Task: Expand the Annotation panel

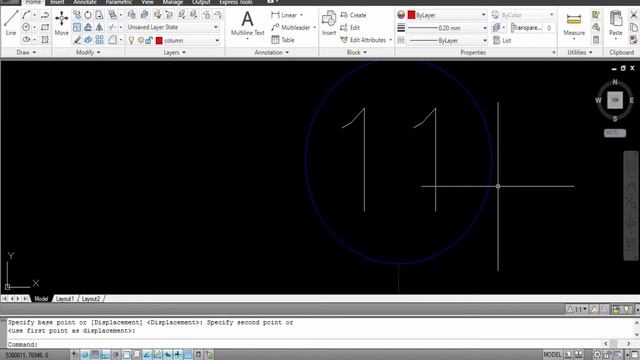Action: click(x=272, y=52)
